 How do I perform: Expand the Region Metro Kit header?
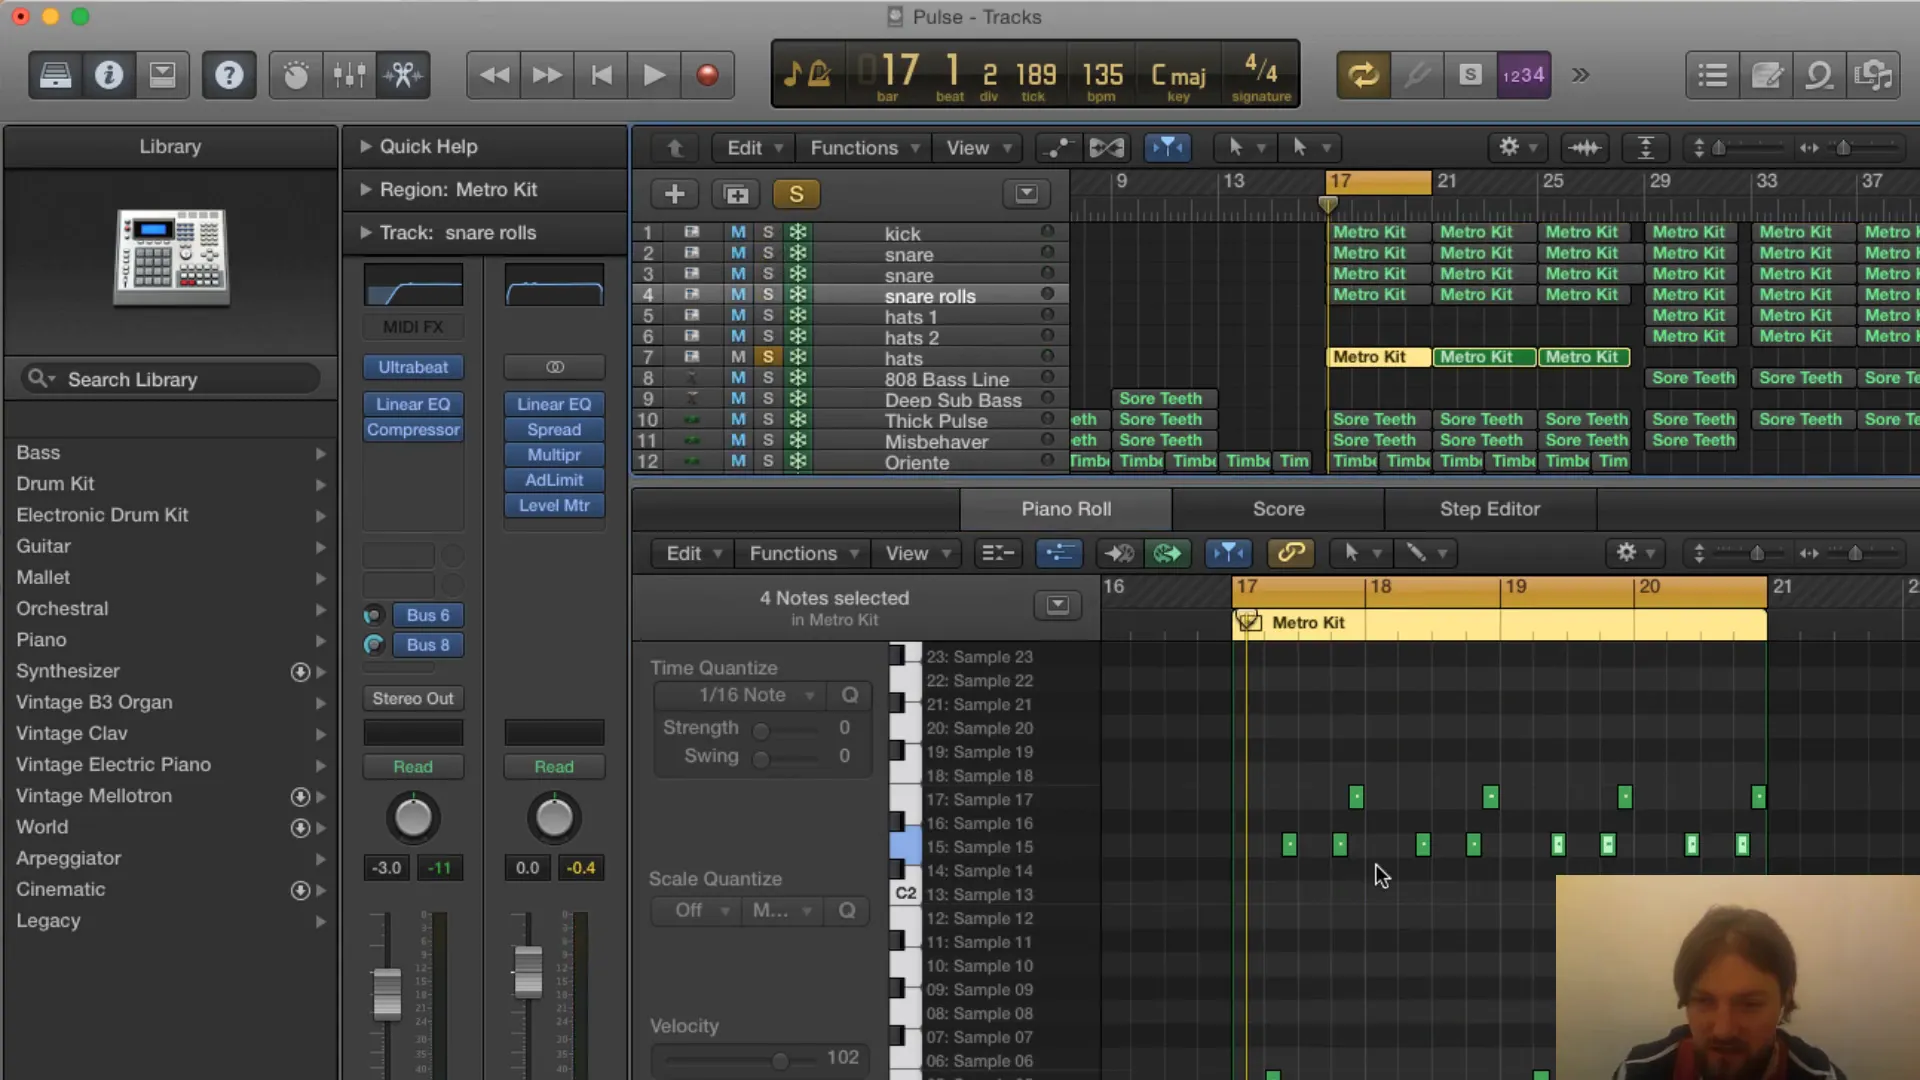[364, 189]
